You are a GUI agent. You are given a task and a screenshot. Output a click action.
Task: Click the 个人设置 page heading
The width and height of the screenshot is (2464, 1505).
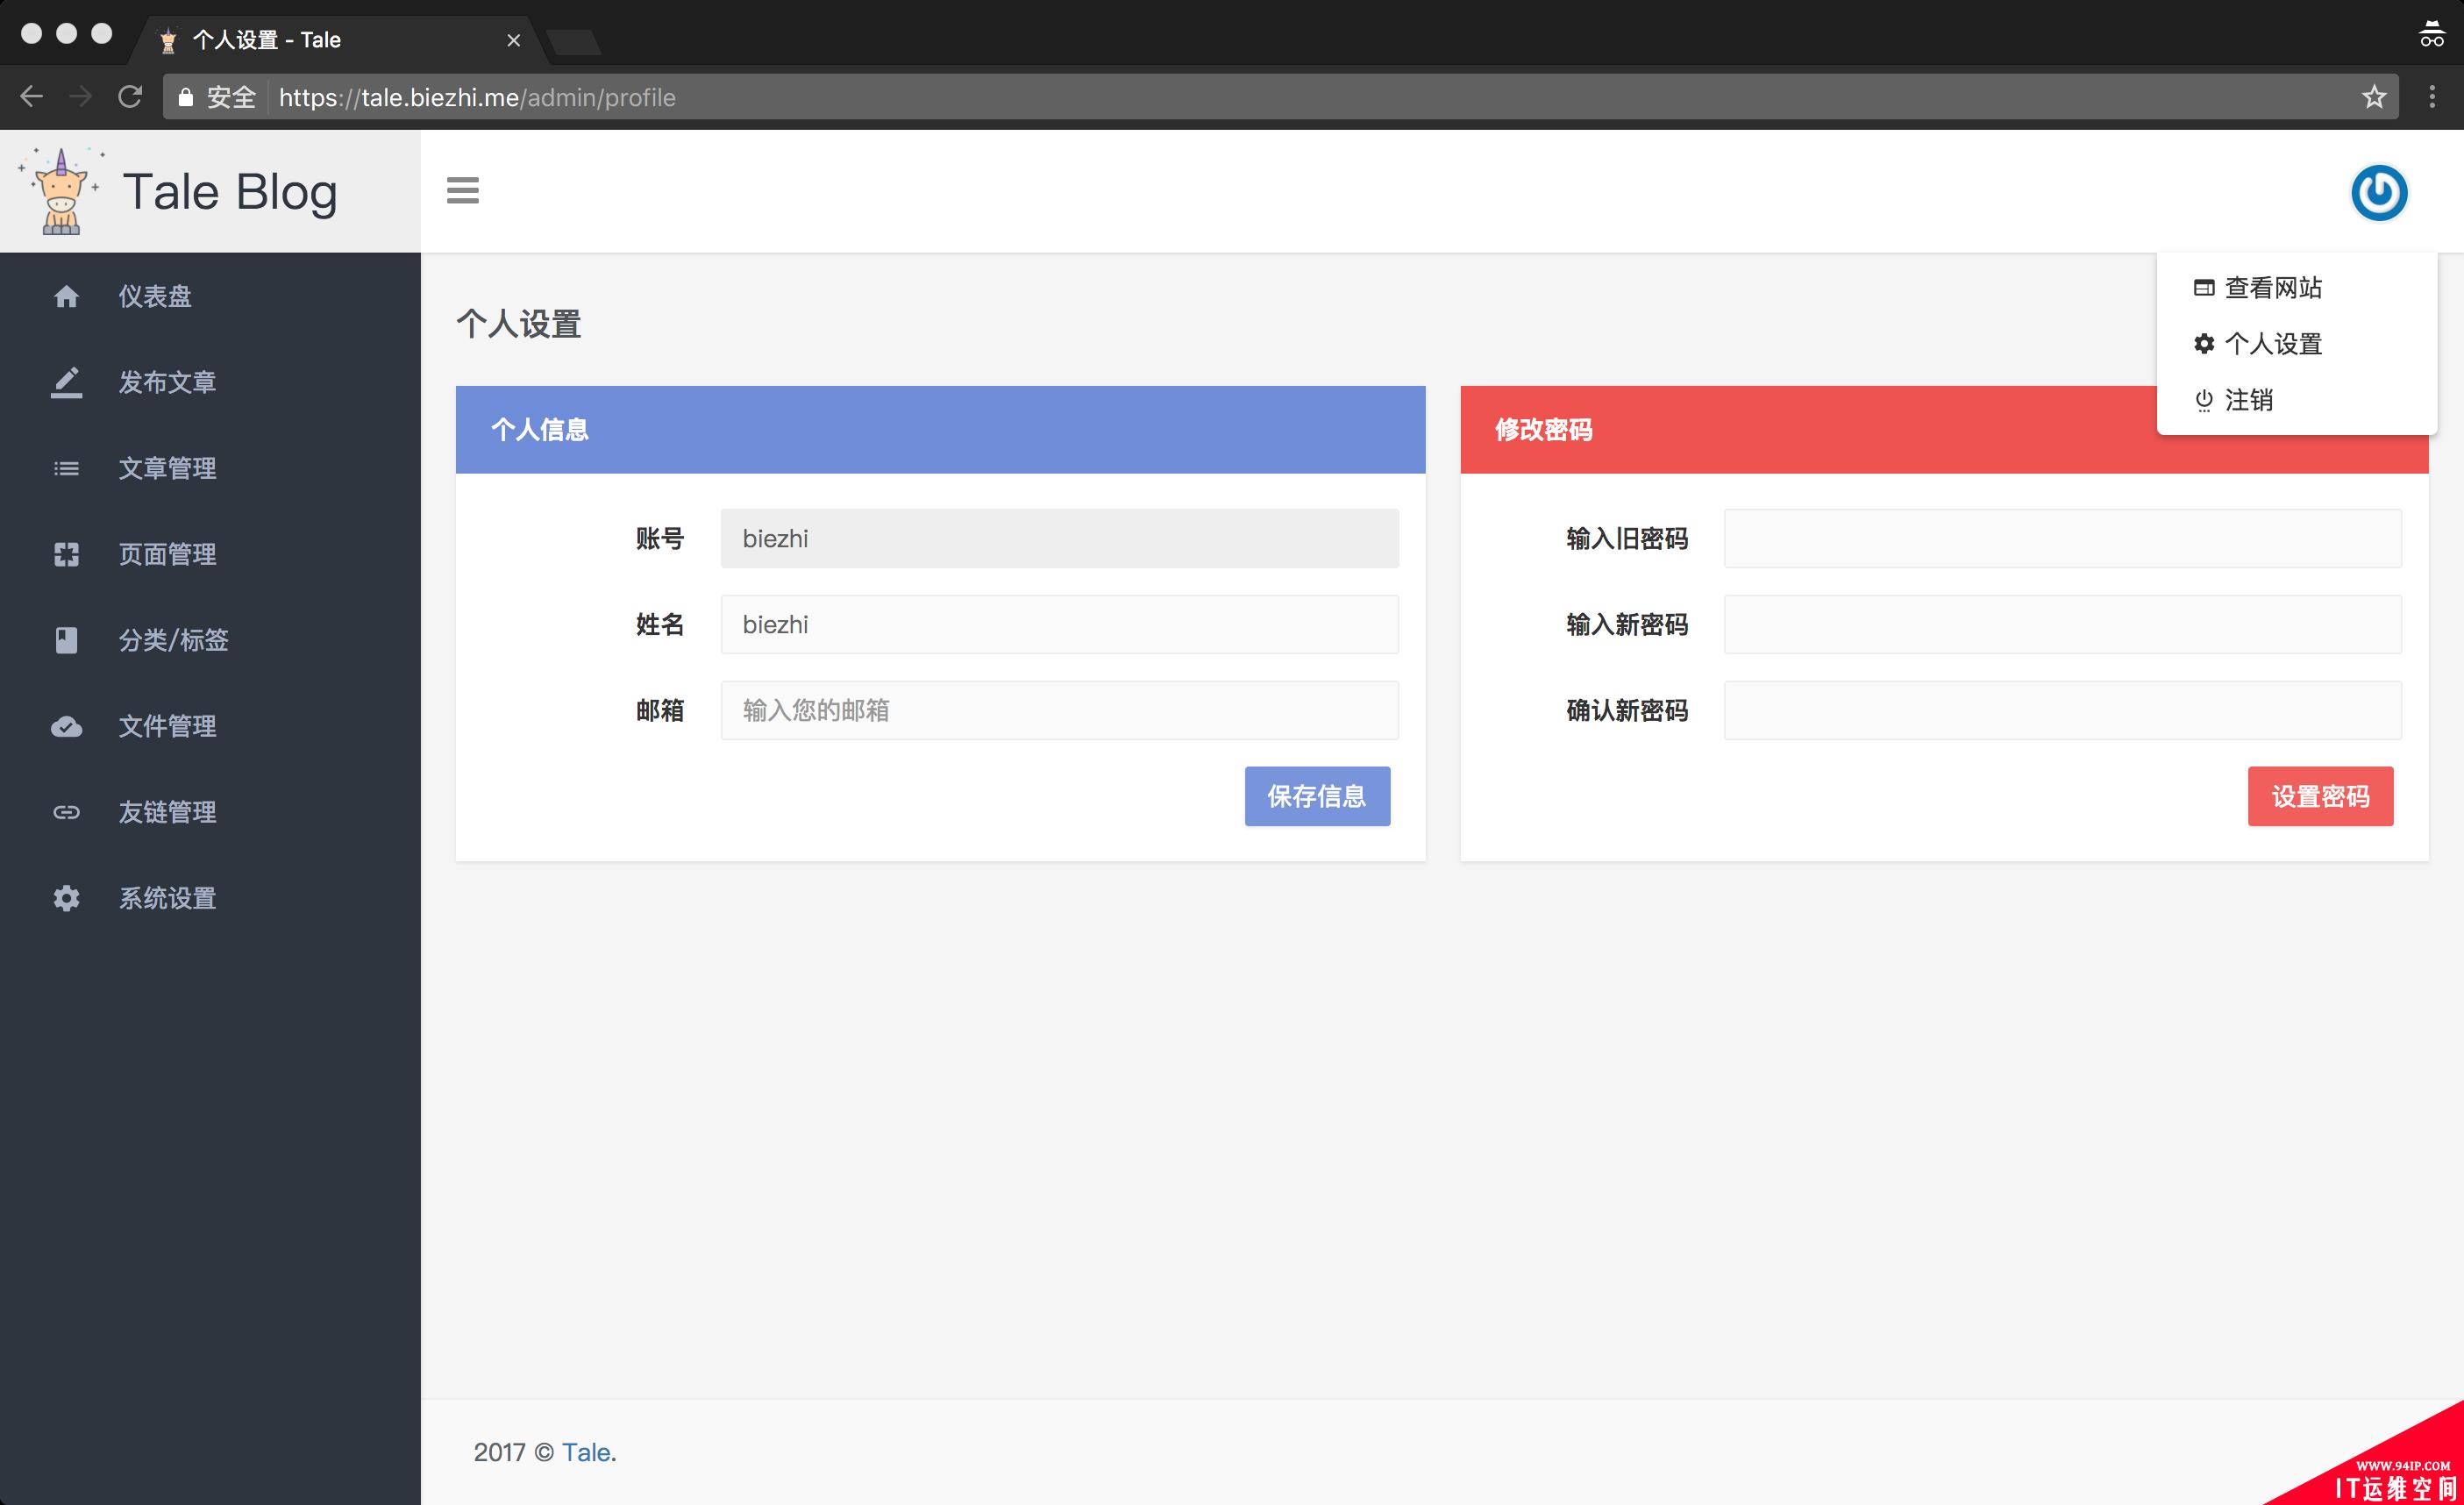tap(518, 324)
